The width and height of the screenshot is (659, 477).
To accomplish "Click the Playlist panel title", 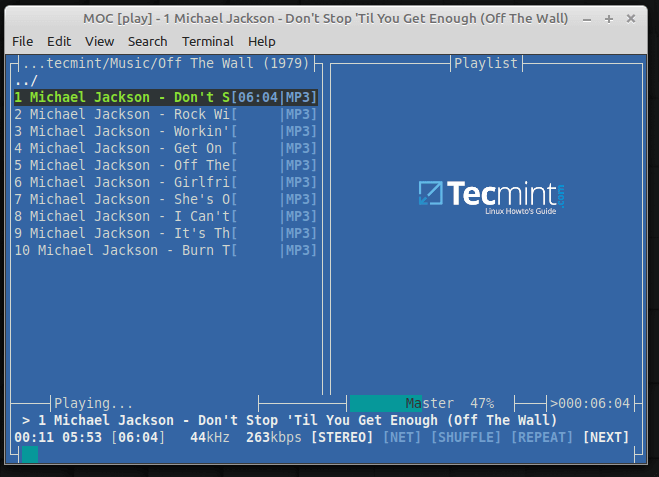I will (x=486, y=63).
